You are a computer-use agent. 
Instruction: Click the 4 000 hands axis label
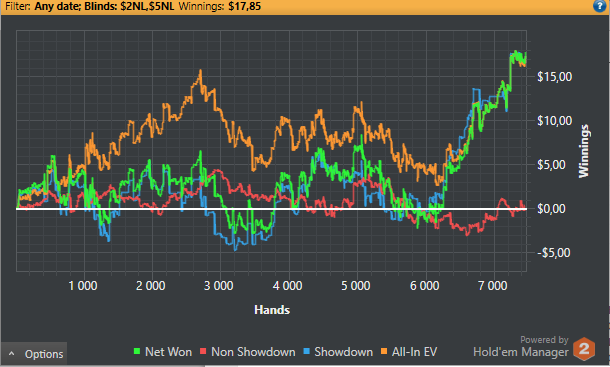coord(287,286)
